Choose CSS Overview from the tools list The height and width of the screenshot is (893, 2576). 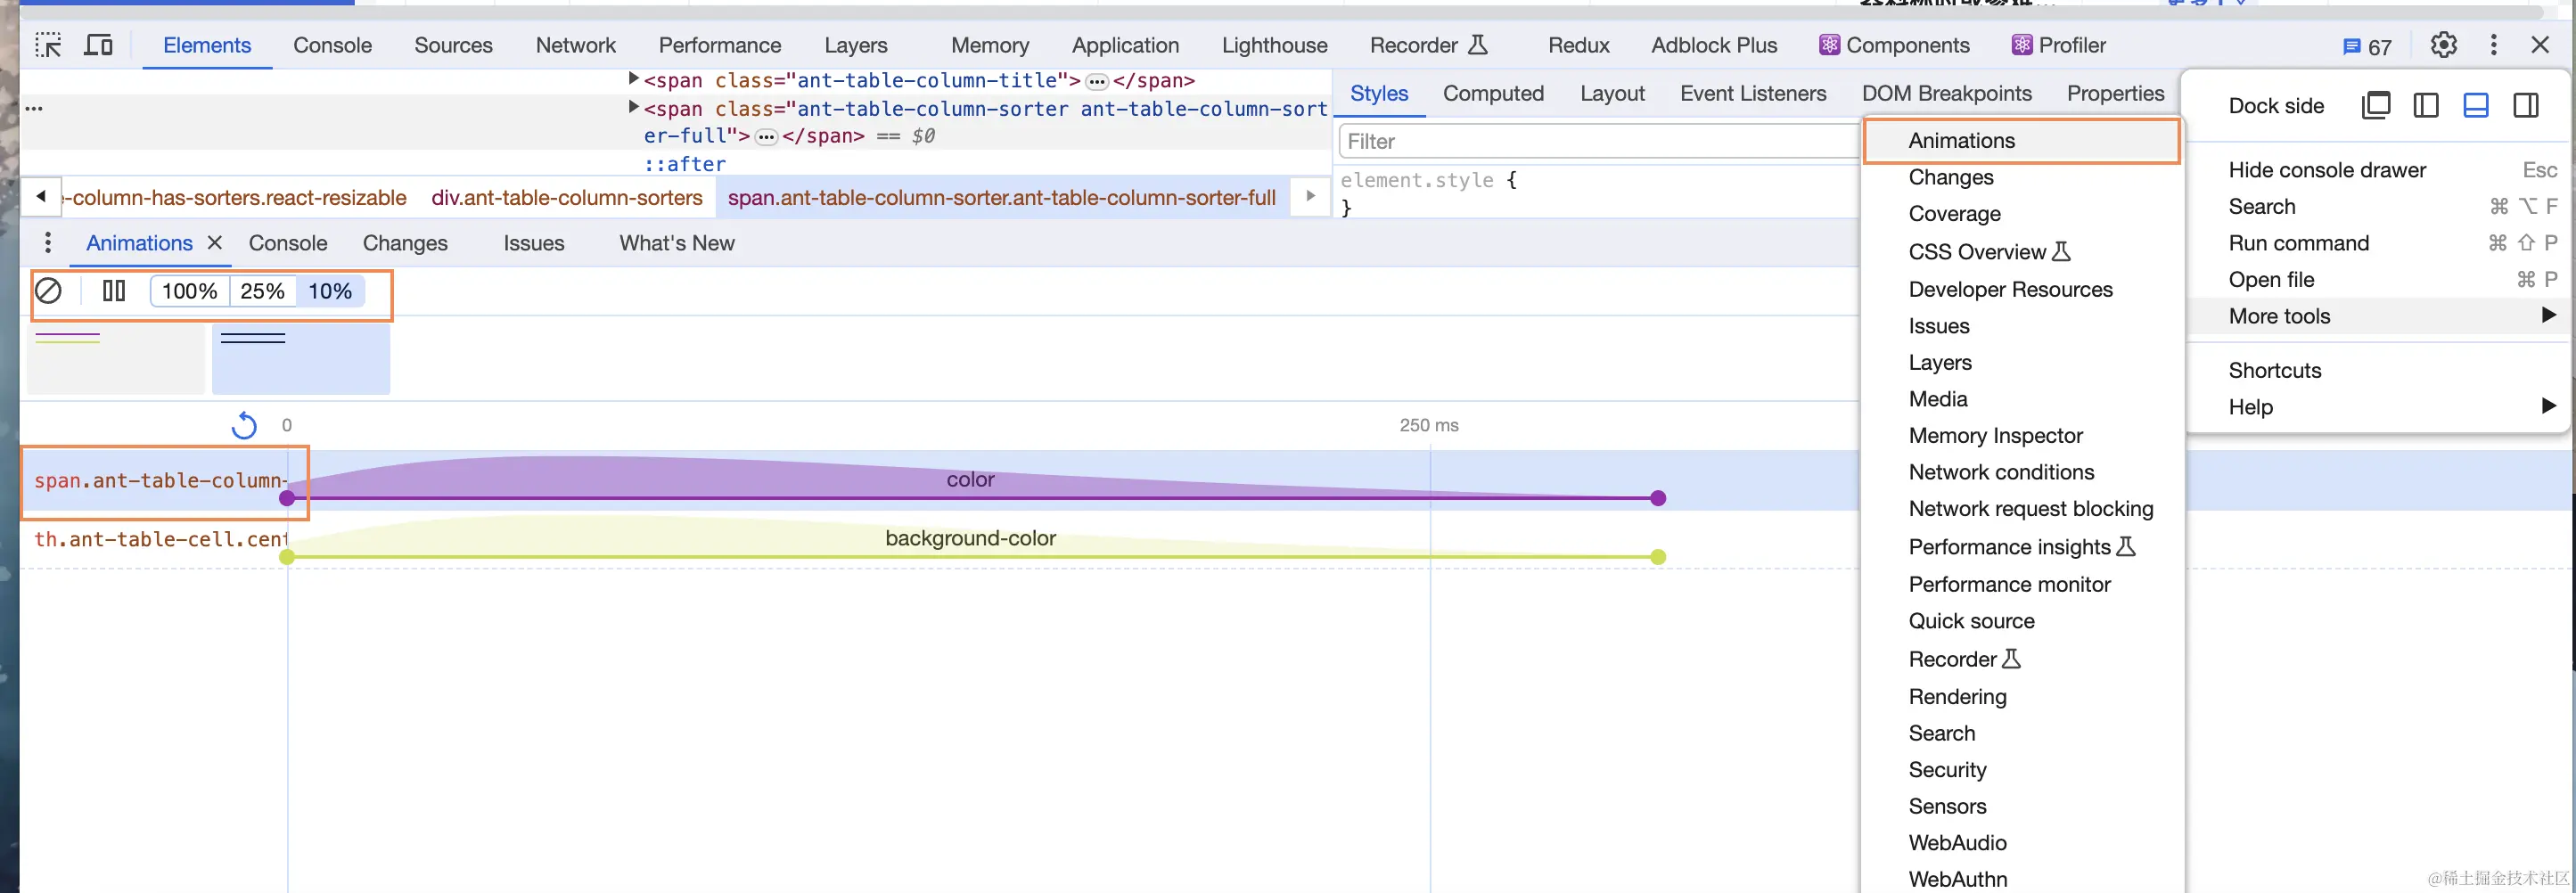[x=2021, y=252]
